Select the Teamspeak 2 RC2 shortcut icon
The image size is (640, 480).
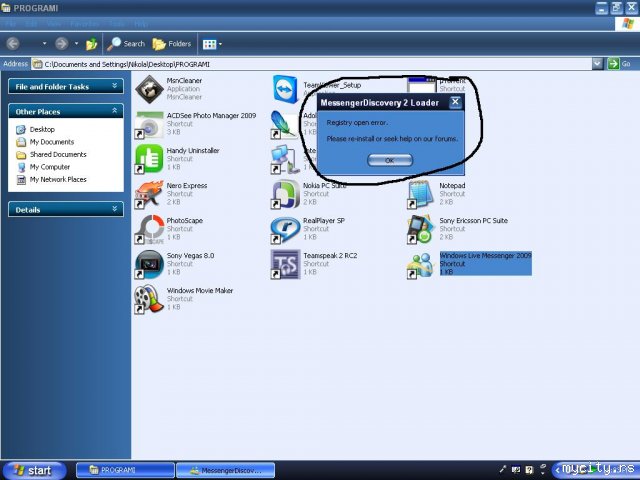[x=285, y=264]
